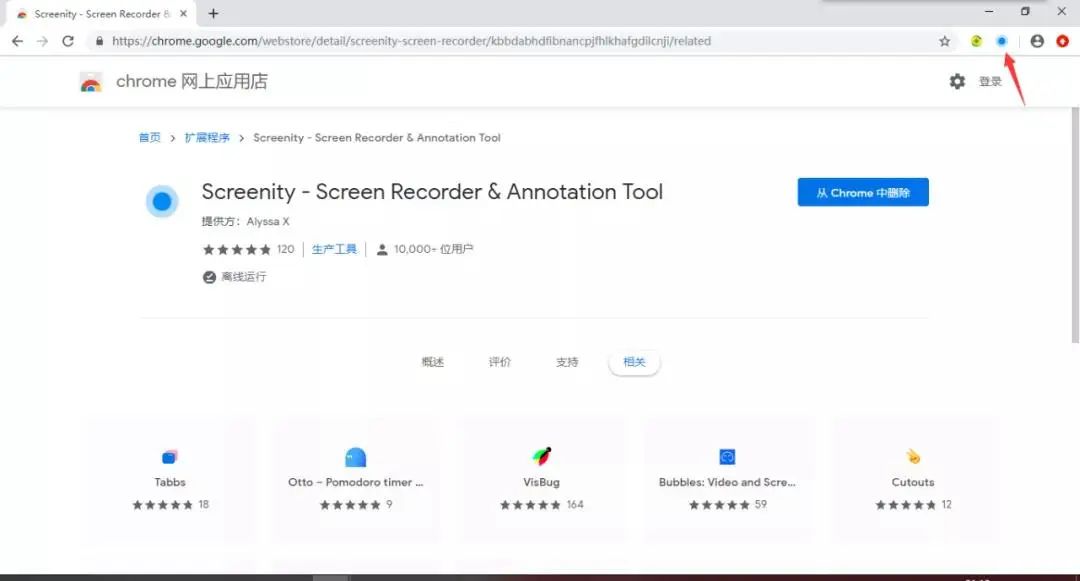Go forward to the next page
Image resolution: width=1080 pixels, height=581 pixels.
pyautogui.click(x=43, y=41)
